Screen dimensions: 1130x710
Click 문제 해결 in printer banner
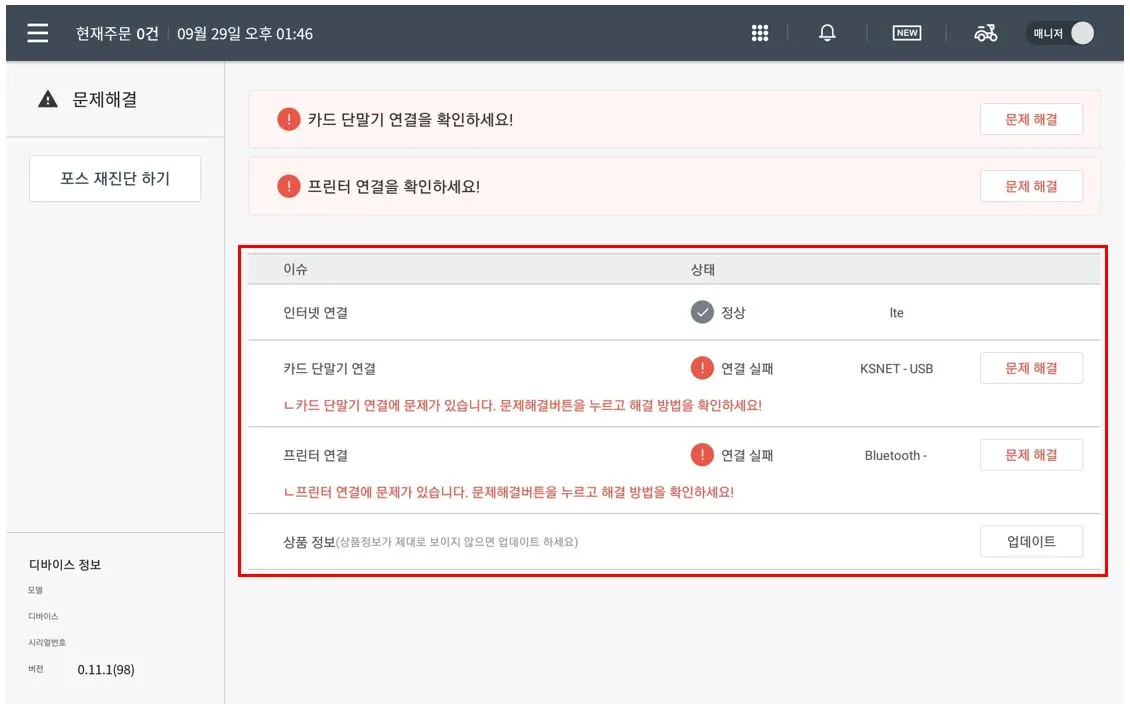pos(1031,187)
